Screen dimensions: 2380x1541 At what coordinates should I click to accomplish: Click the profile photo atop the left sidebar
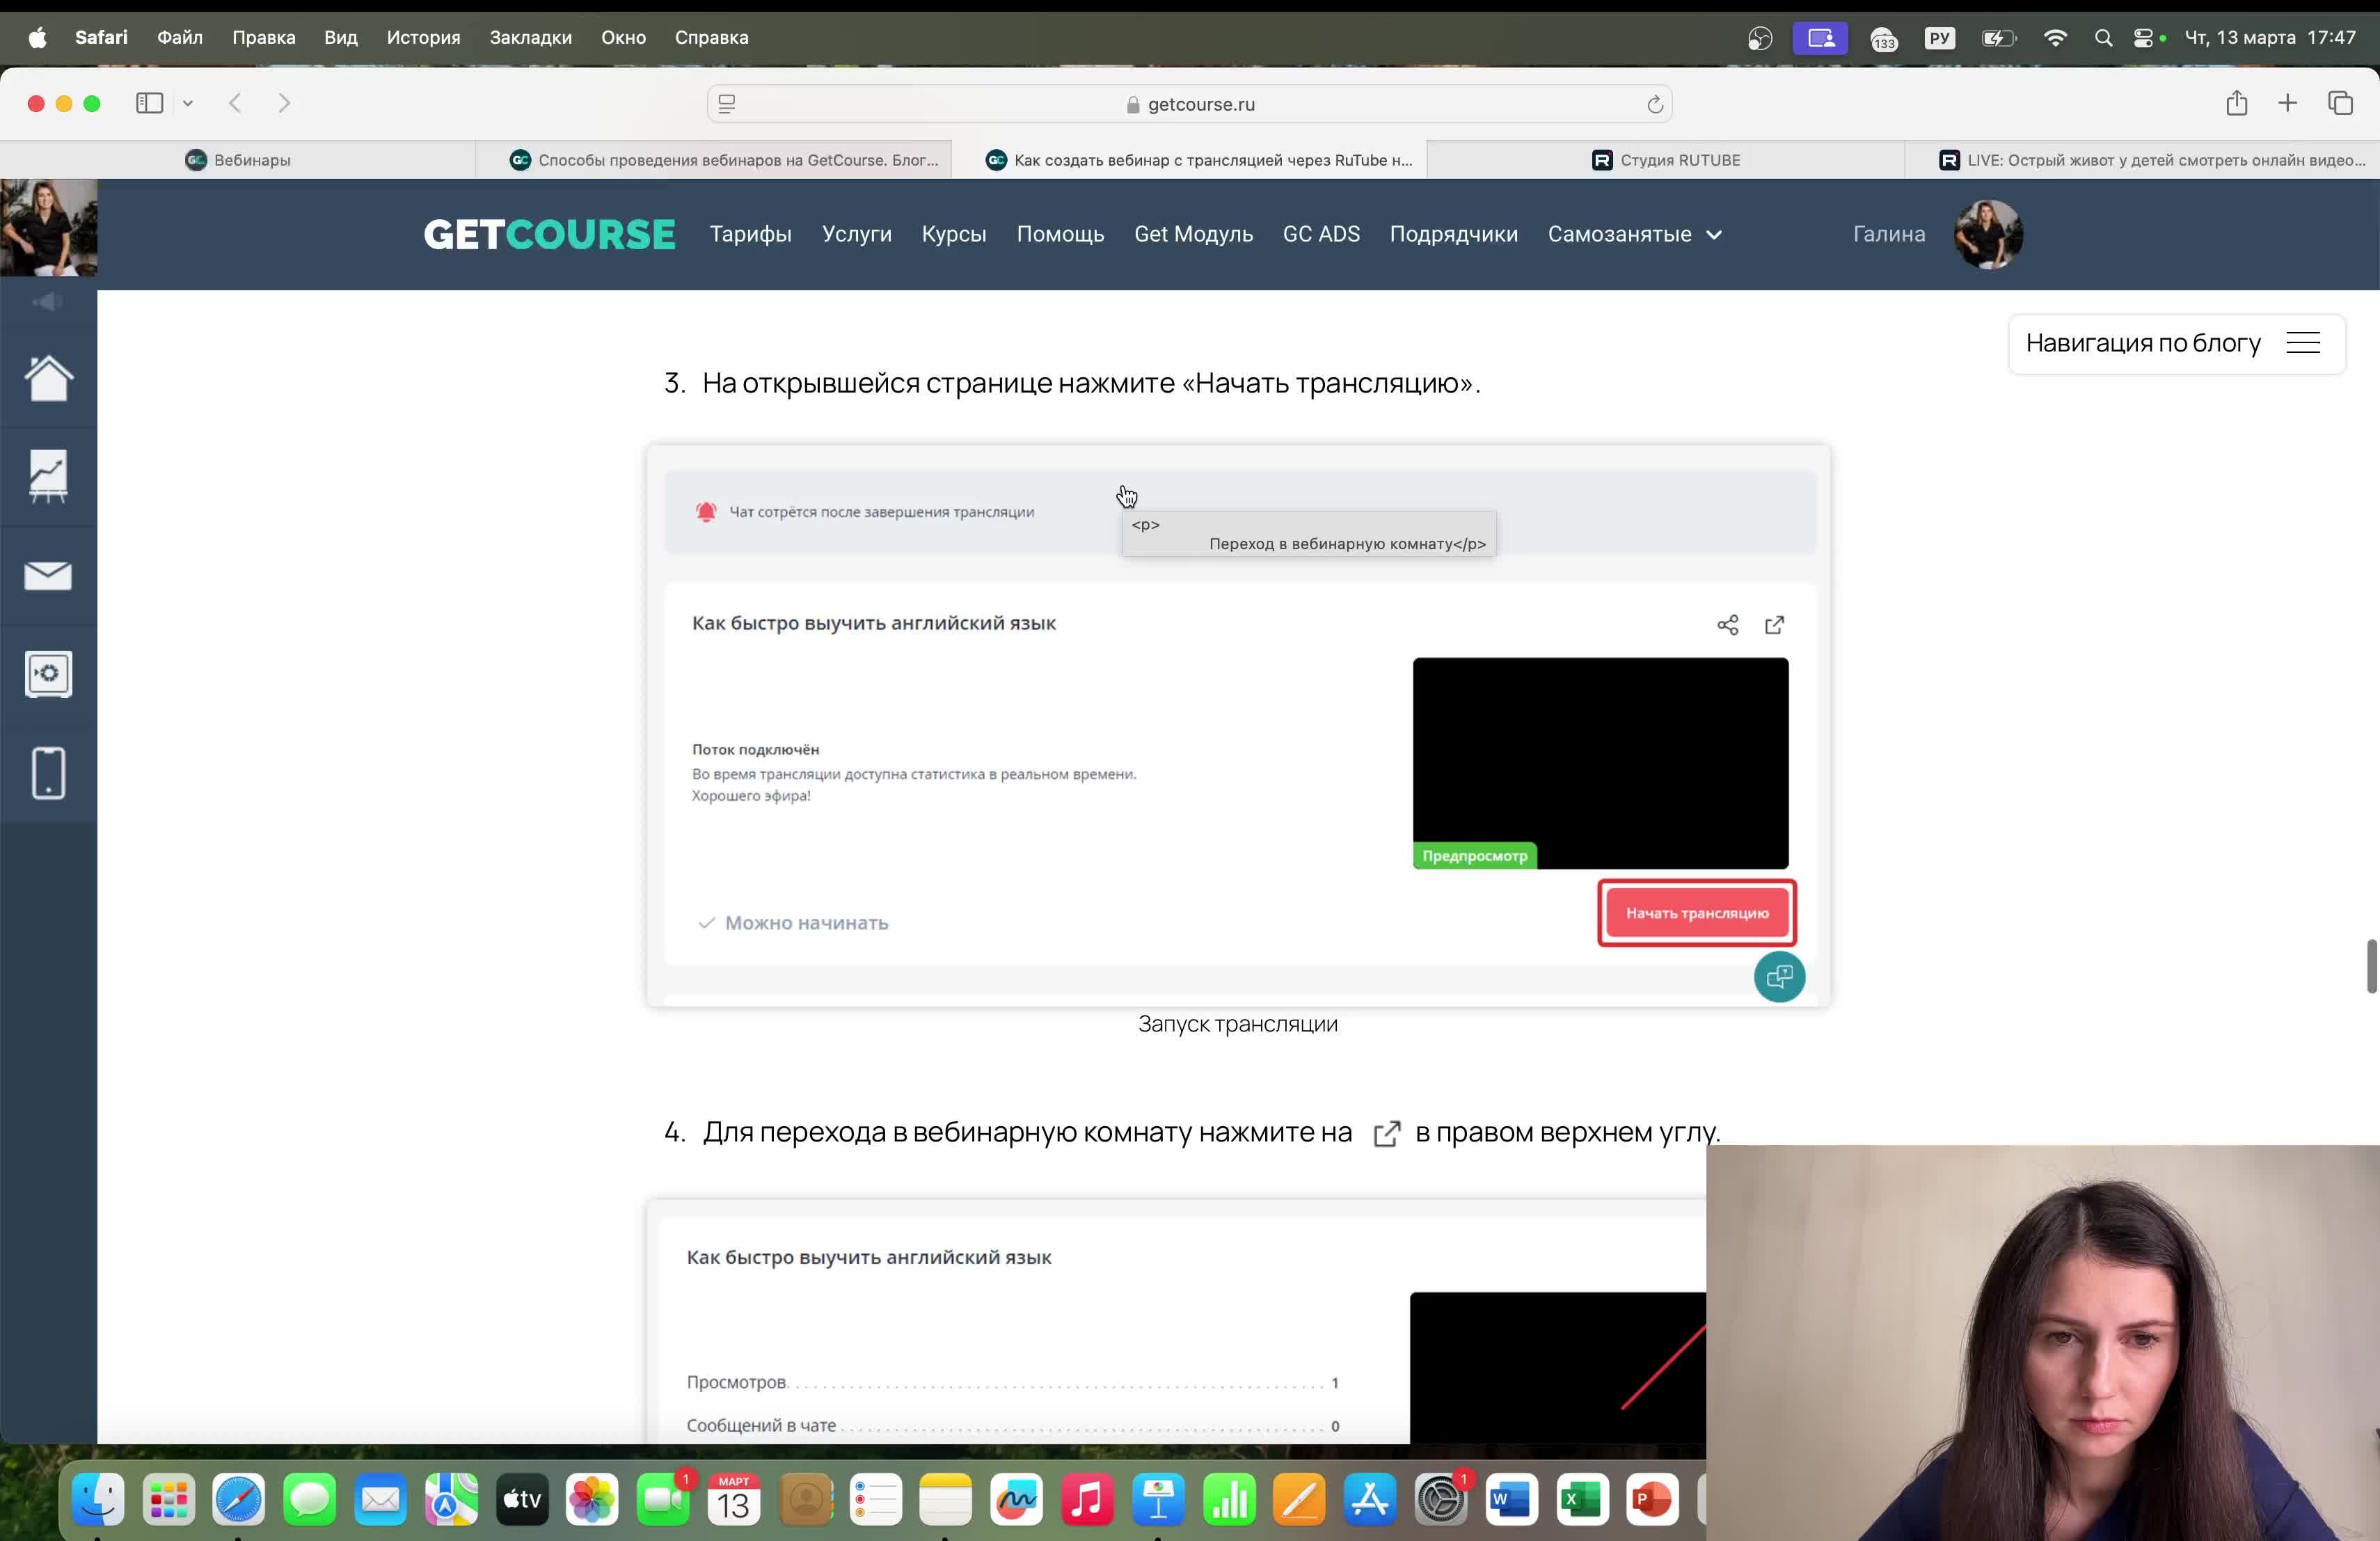(x=48, y=228)
